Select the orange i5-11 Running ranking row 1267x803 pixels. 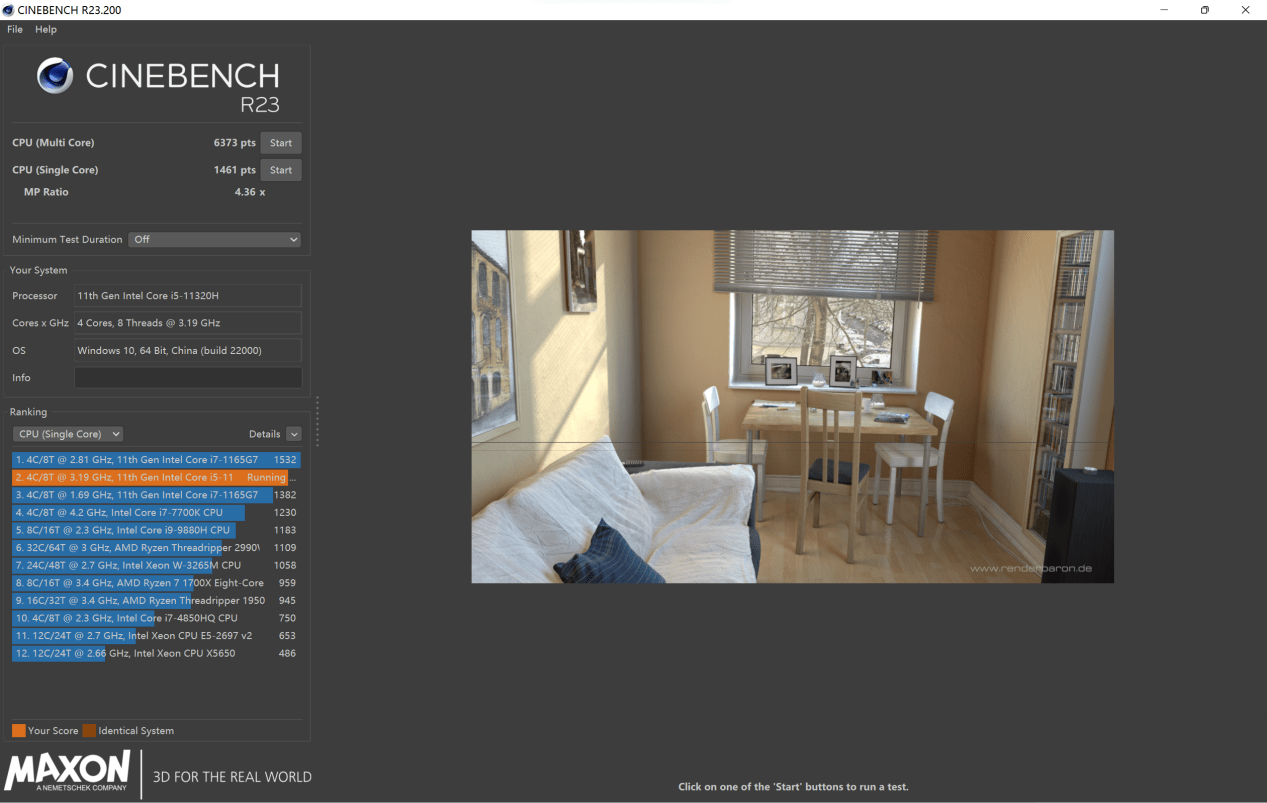click(155, 478)
